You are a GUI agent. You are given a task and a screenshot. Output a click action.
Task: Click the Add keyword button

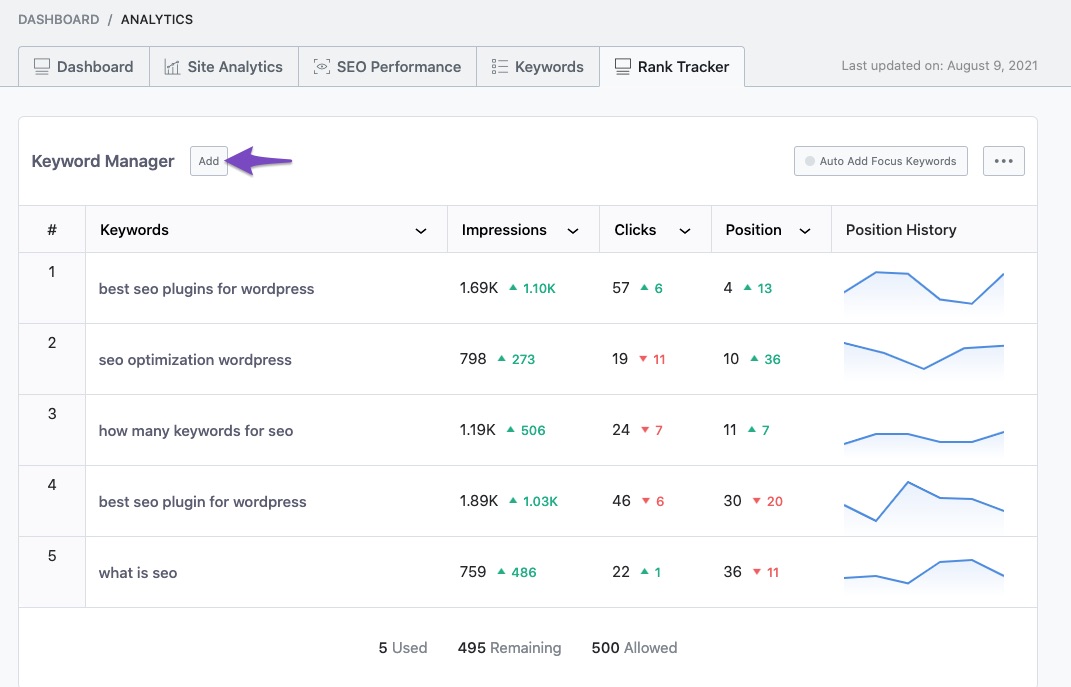208,161
